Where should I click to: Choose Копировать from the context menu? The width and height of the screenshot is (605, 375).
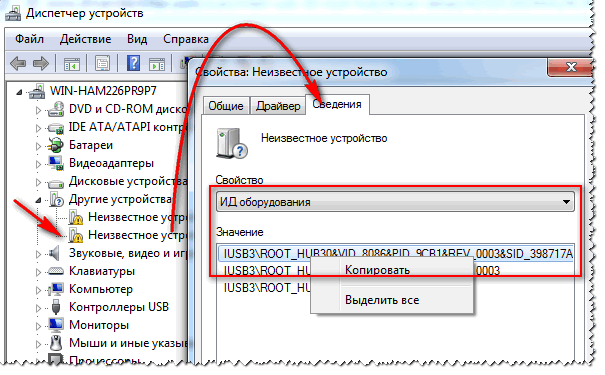pyautogui.click(x=392, y=270)
